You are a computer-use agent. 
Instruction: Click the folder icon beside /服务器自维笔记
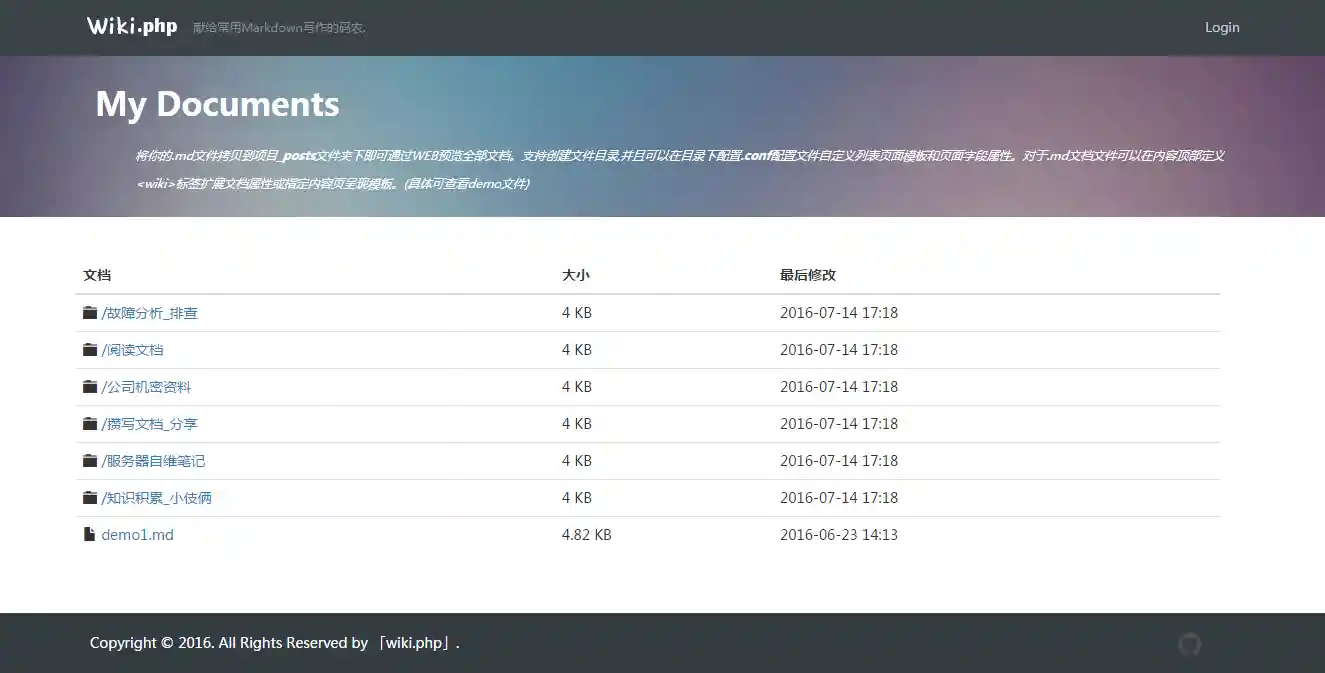[90, 461]
